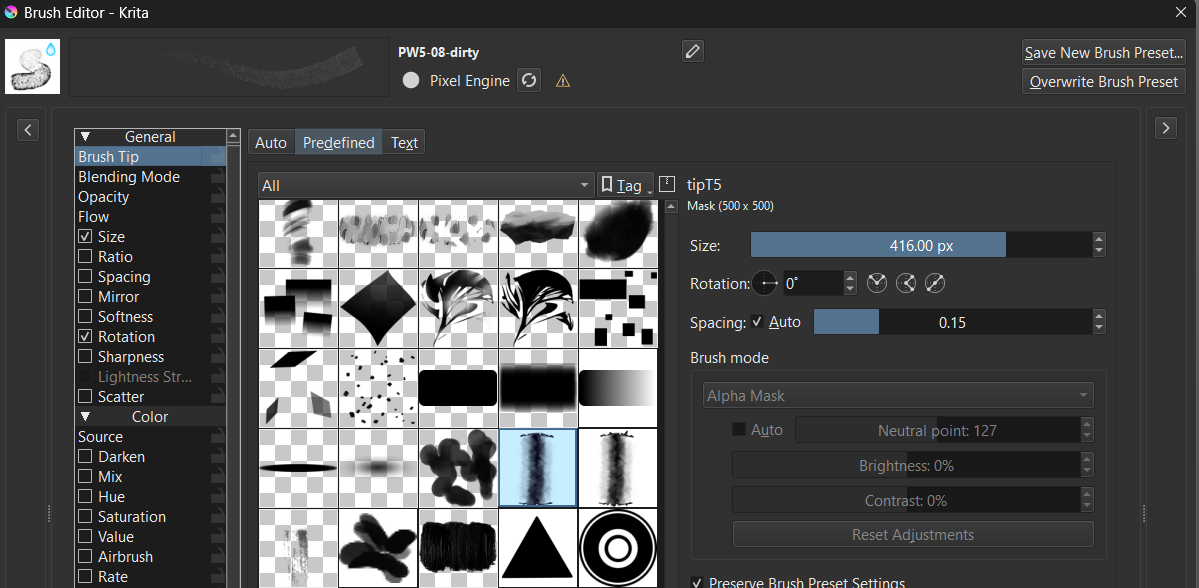Click the first rotation flip icon after the angle field
The image size is (1199, 588).
tap(877, 284)
